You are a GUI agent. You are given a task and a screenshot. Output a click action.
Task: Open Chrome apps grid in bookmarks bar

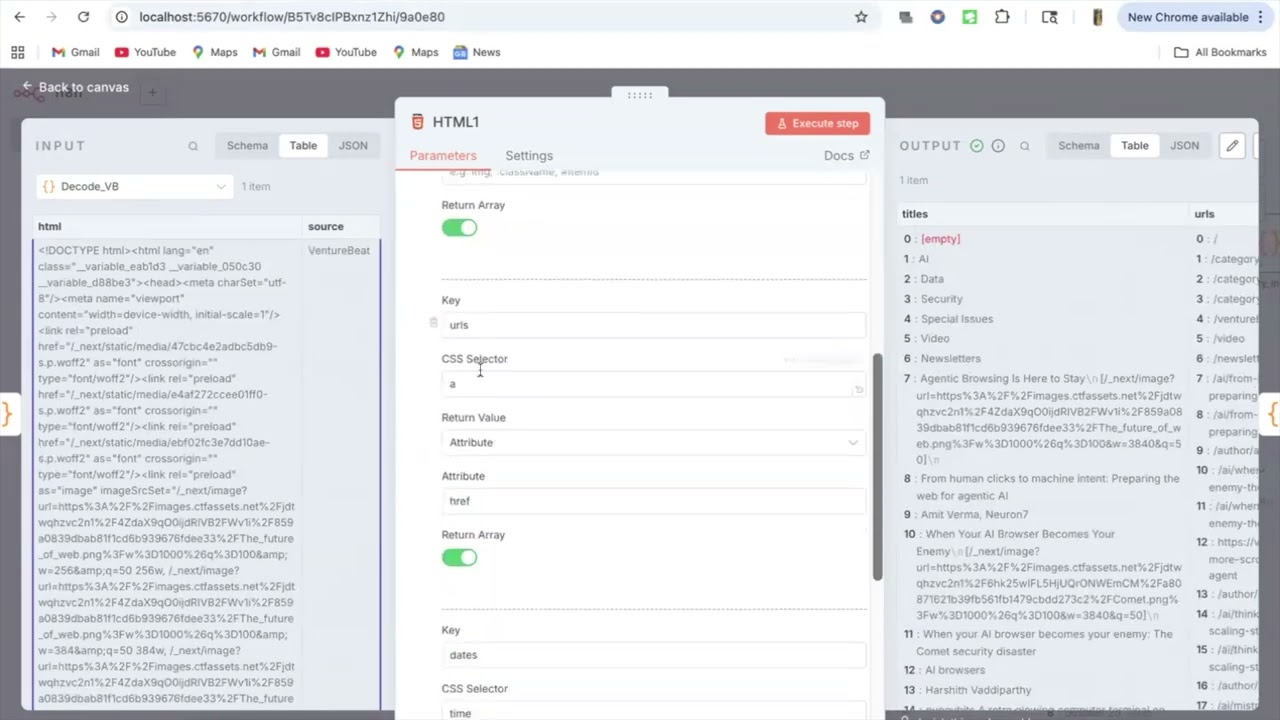click(17, 52)
